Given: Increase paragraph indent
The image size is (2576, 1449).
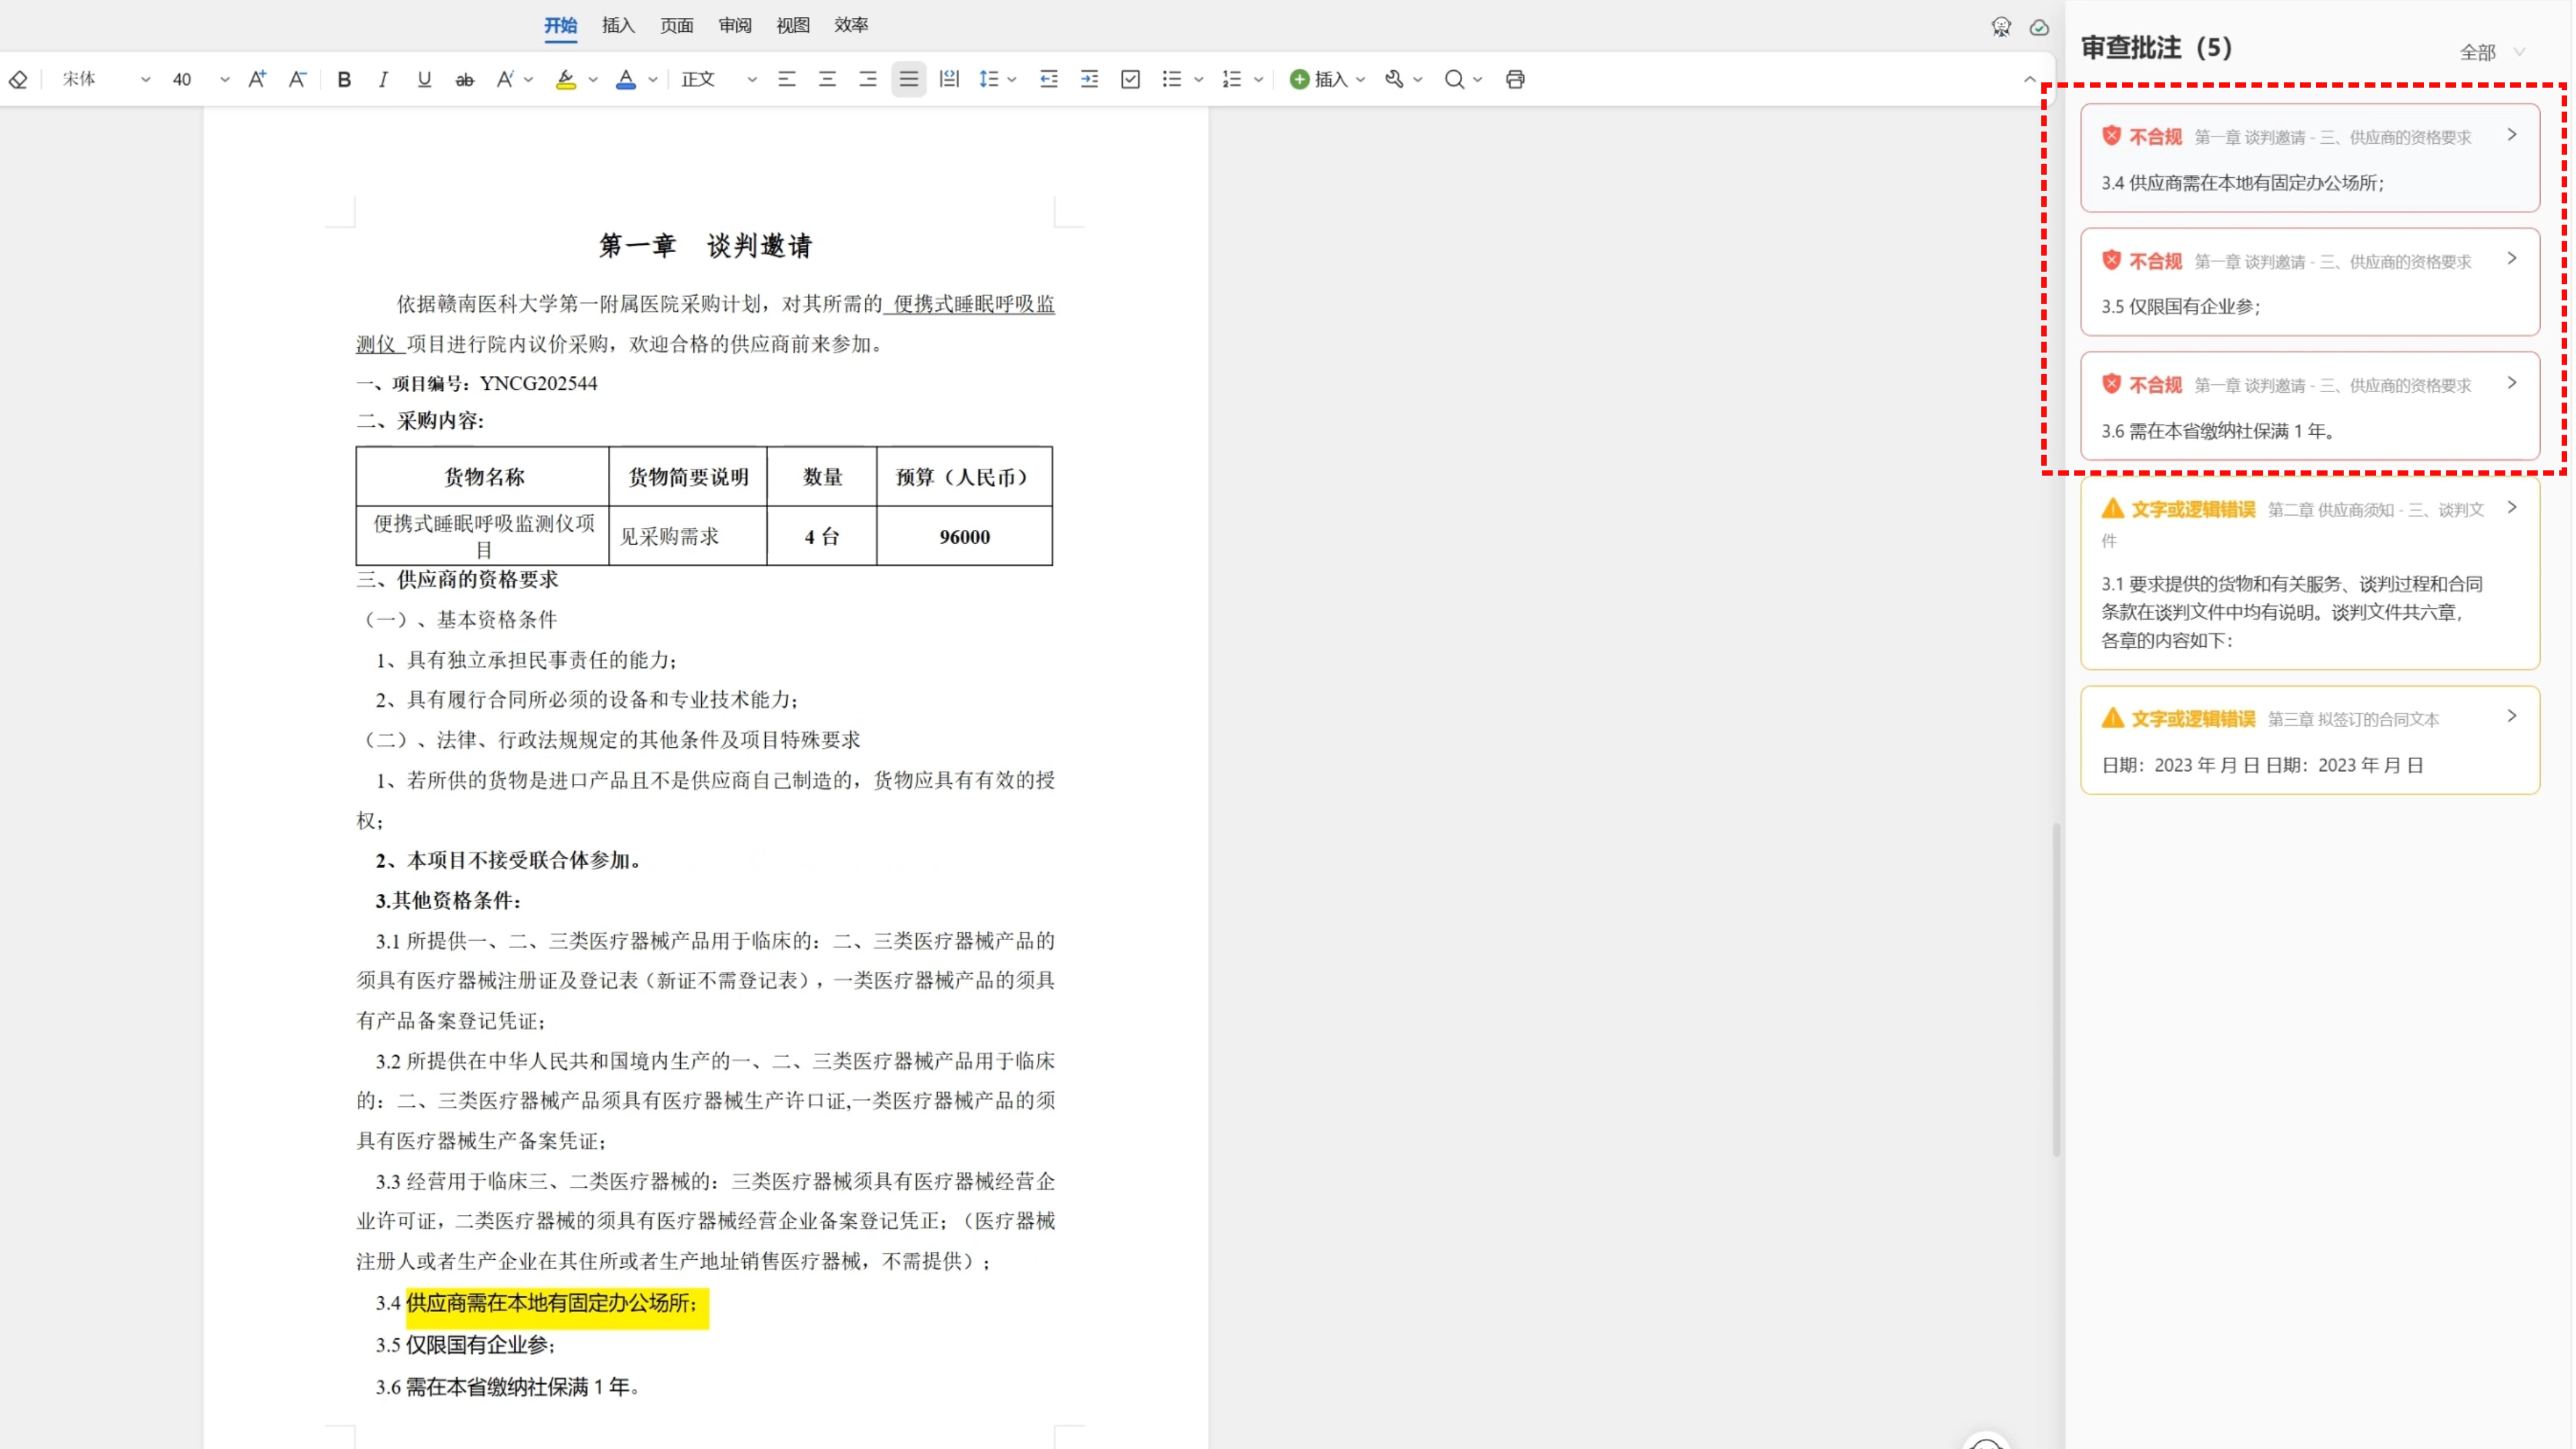Looking at the screenshot, I should (x=1090, y=79).
